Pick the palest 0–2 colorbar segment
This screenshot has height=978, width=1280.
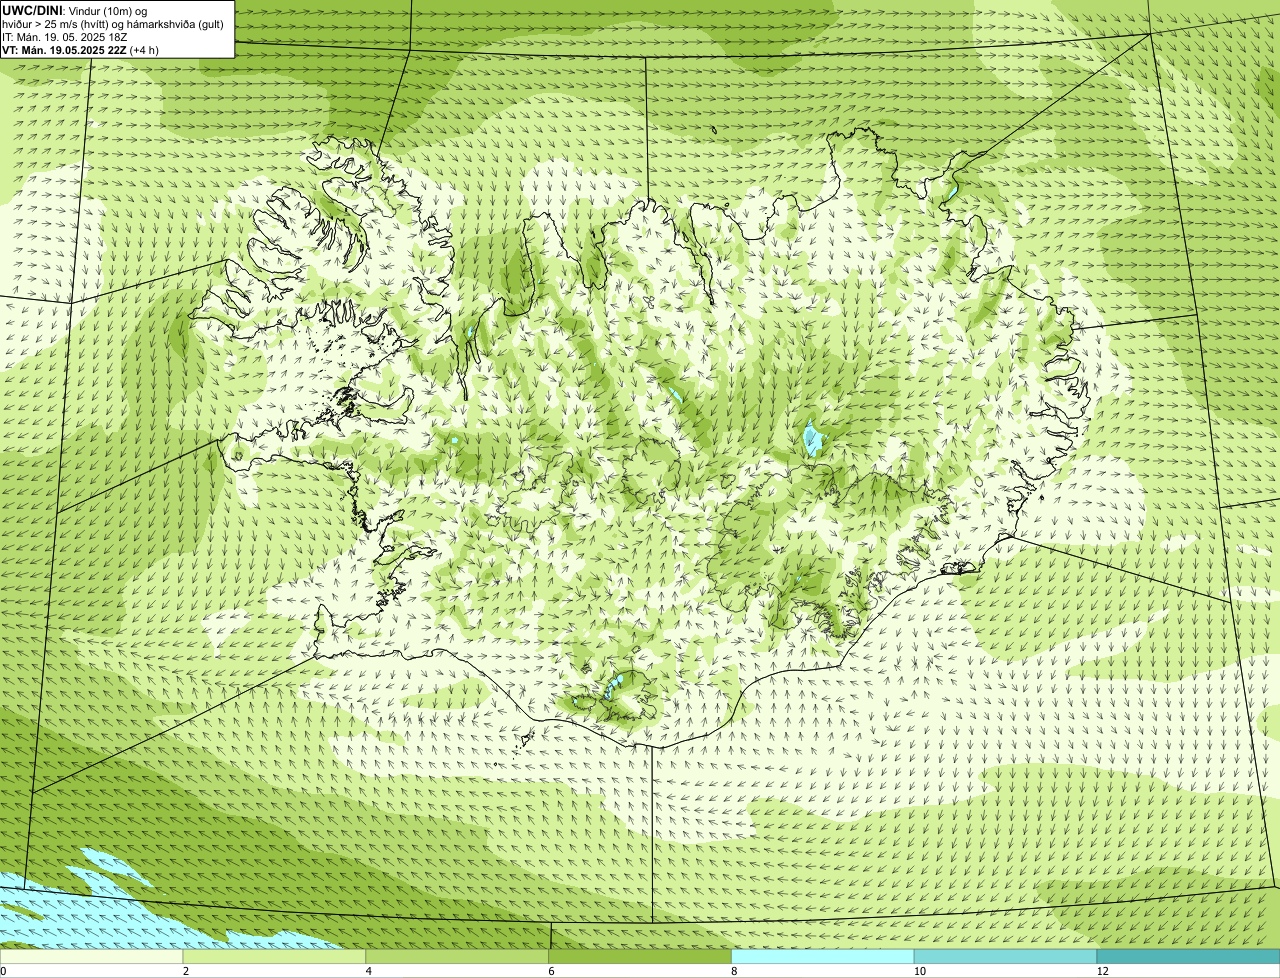pos(92,956)
